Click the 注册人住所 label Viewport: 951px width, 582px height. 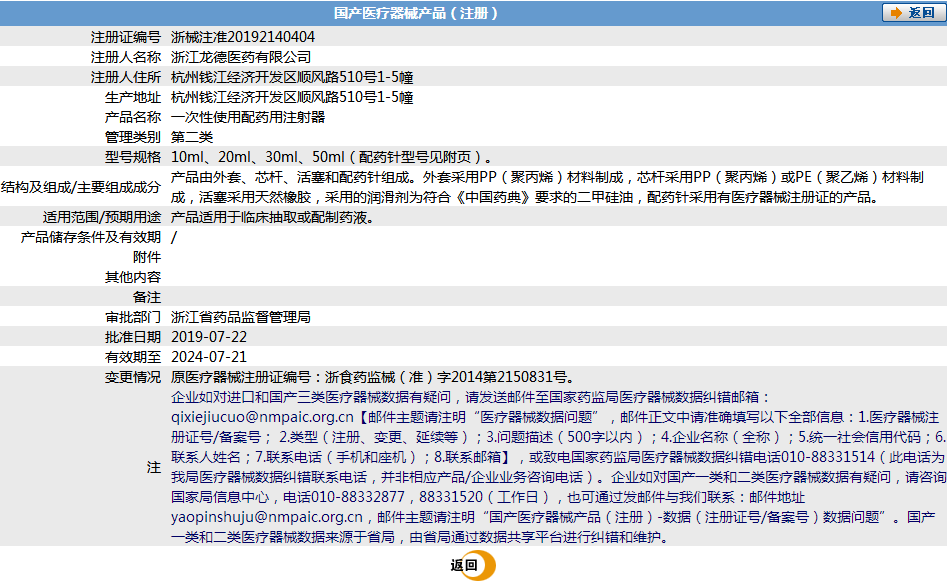pyautogui.click(x=126, y=77)
